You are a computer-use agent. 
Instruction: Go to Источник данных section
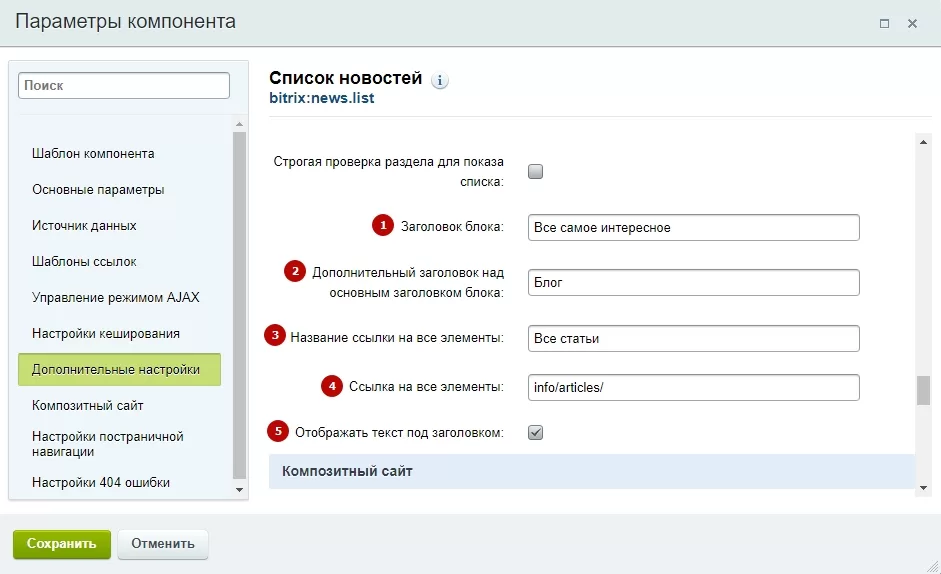click(84, 226)
